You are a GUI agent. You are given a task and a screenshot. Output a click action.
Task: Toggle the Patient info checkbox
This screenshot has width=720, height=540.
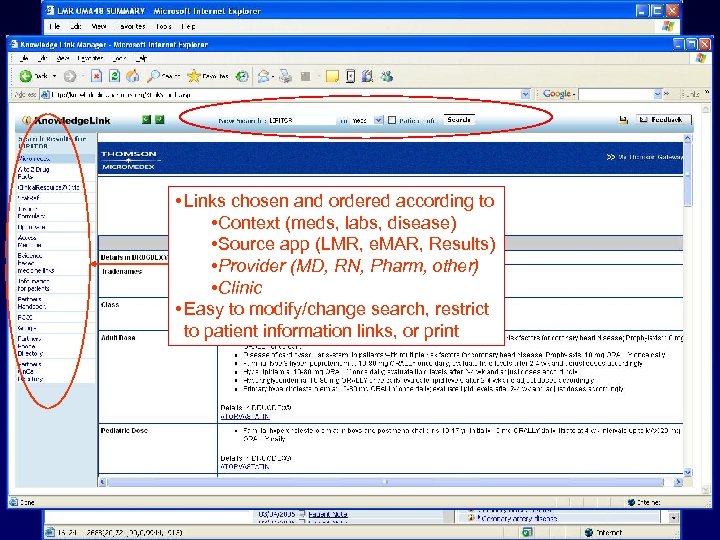click(x=392, y=120)
